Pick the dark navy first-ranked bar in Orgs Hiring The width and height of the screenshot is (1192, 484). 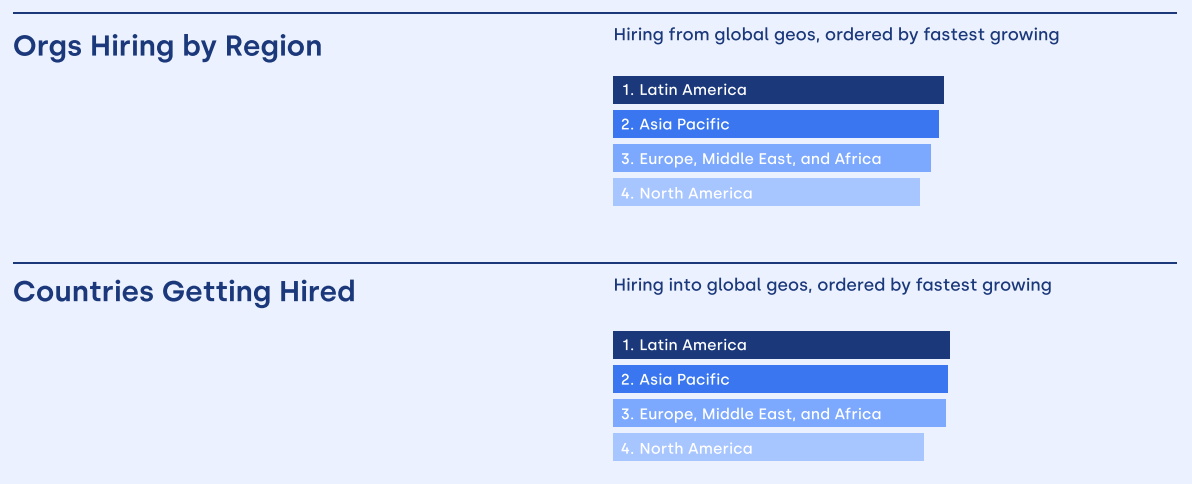[778, 90]
